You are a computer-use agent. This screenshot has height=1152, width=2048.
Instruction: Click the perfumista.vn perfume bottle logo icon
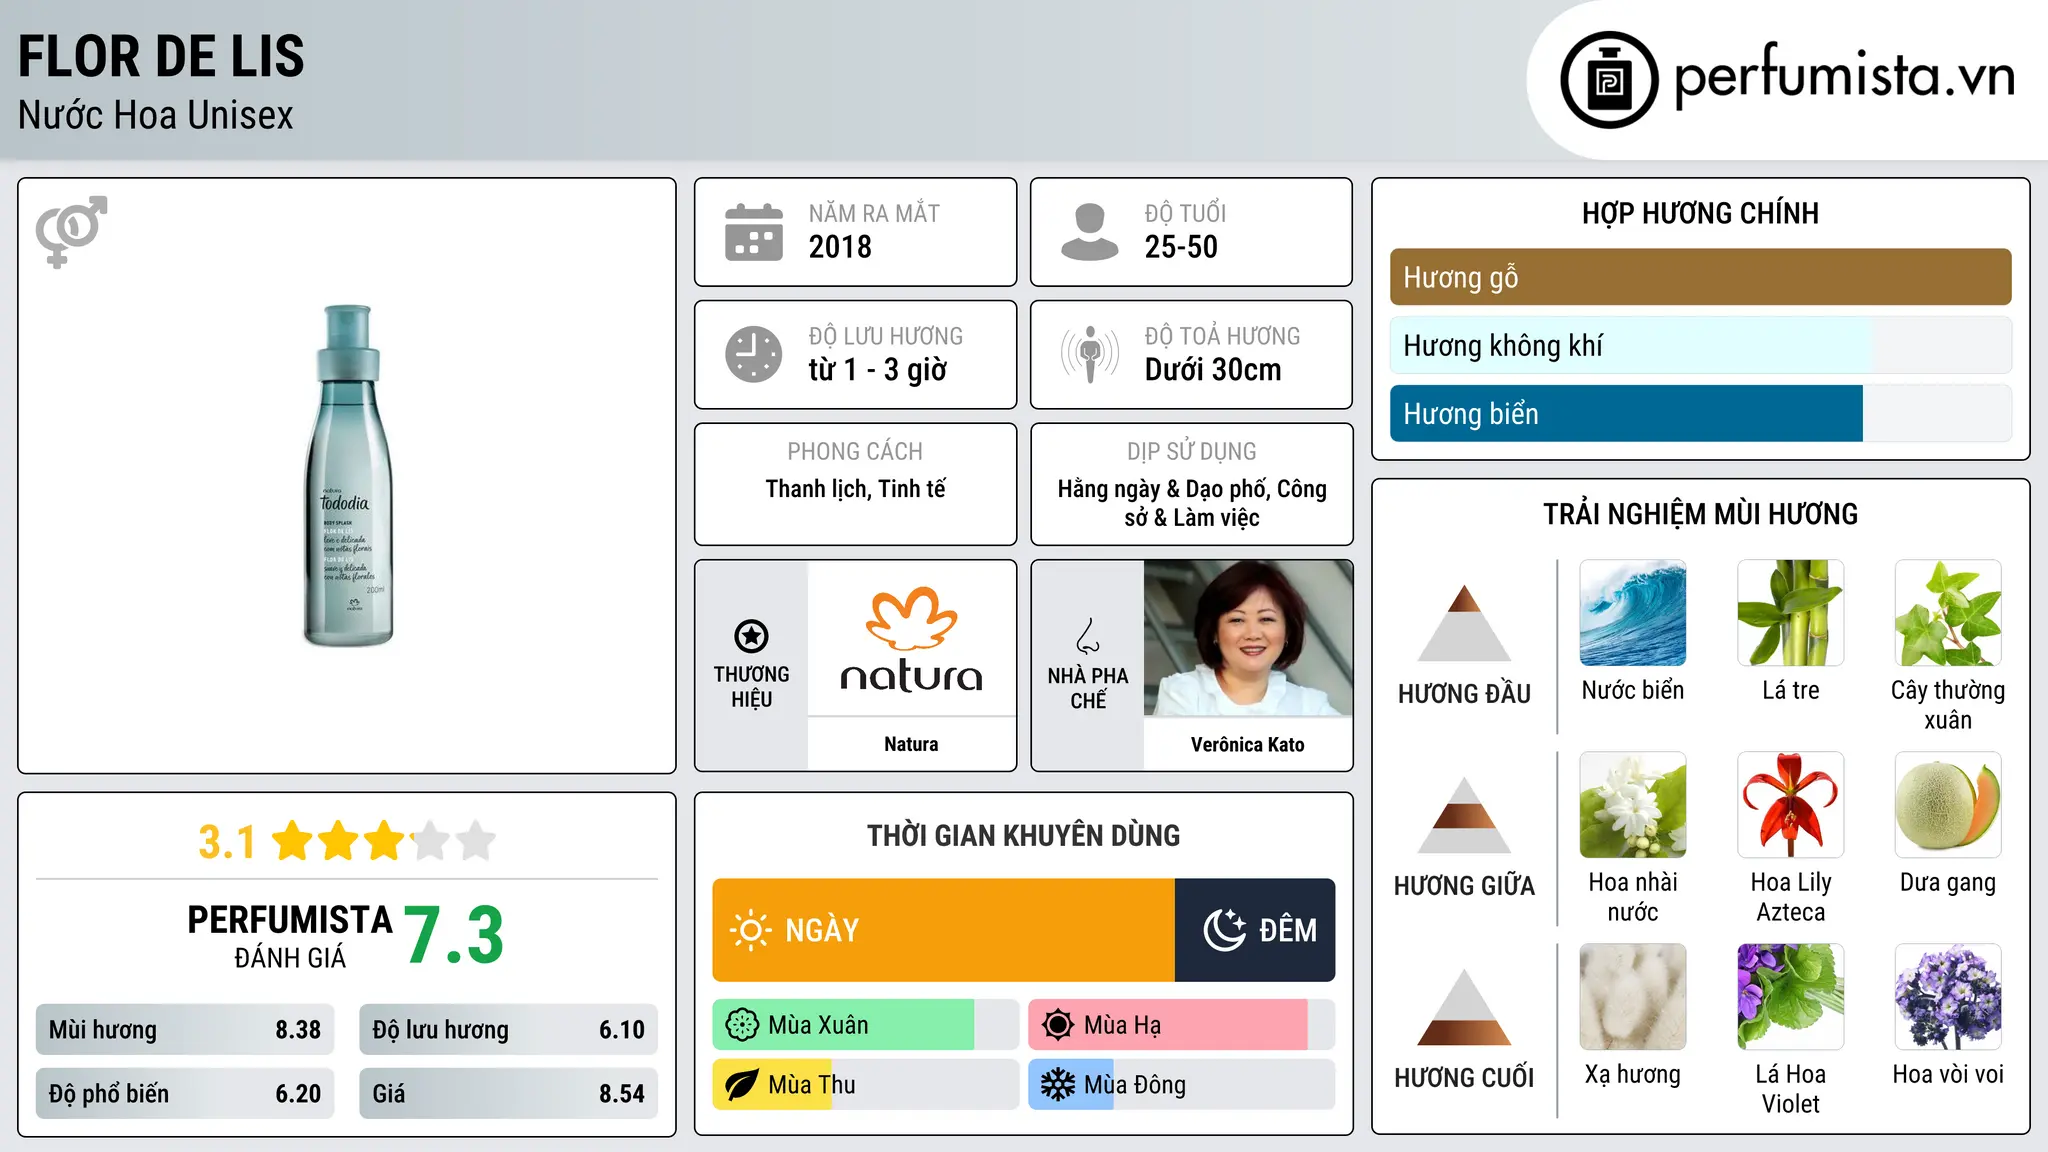[x=1609, y=80]
